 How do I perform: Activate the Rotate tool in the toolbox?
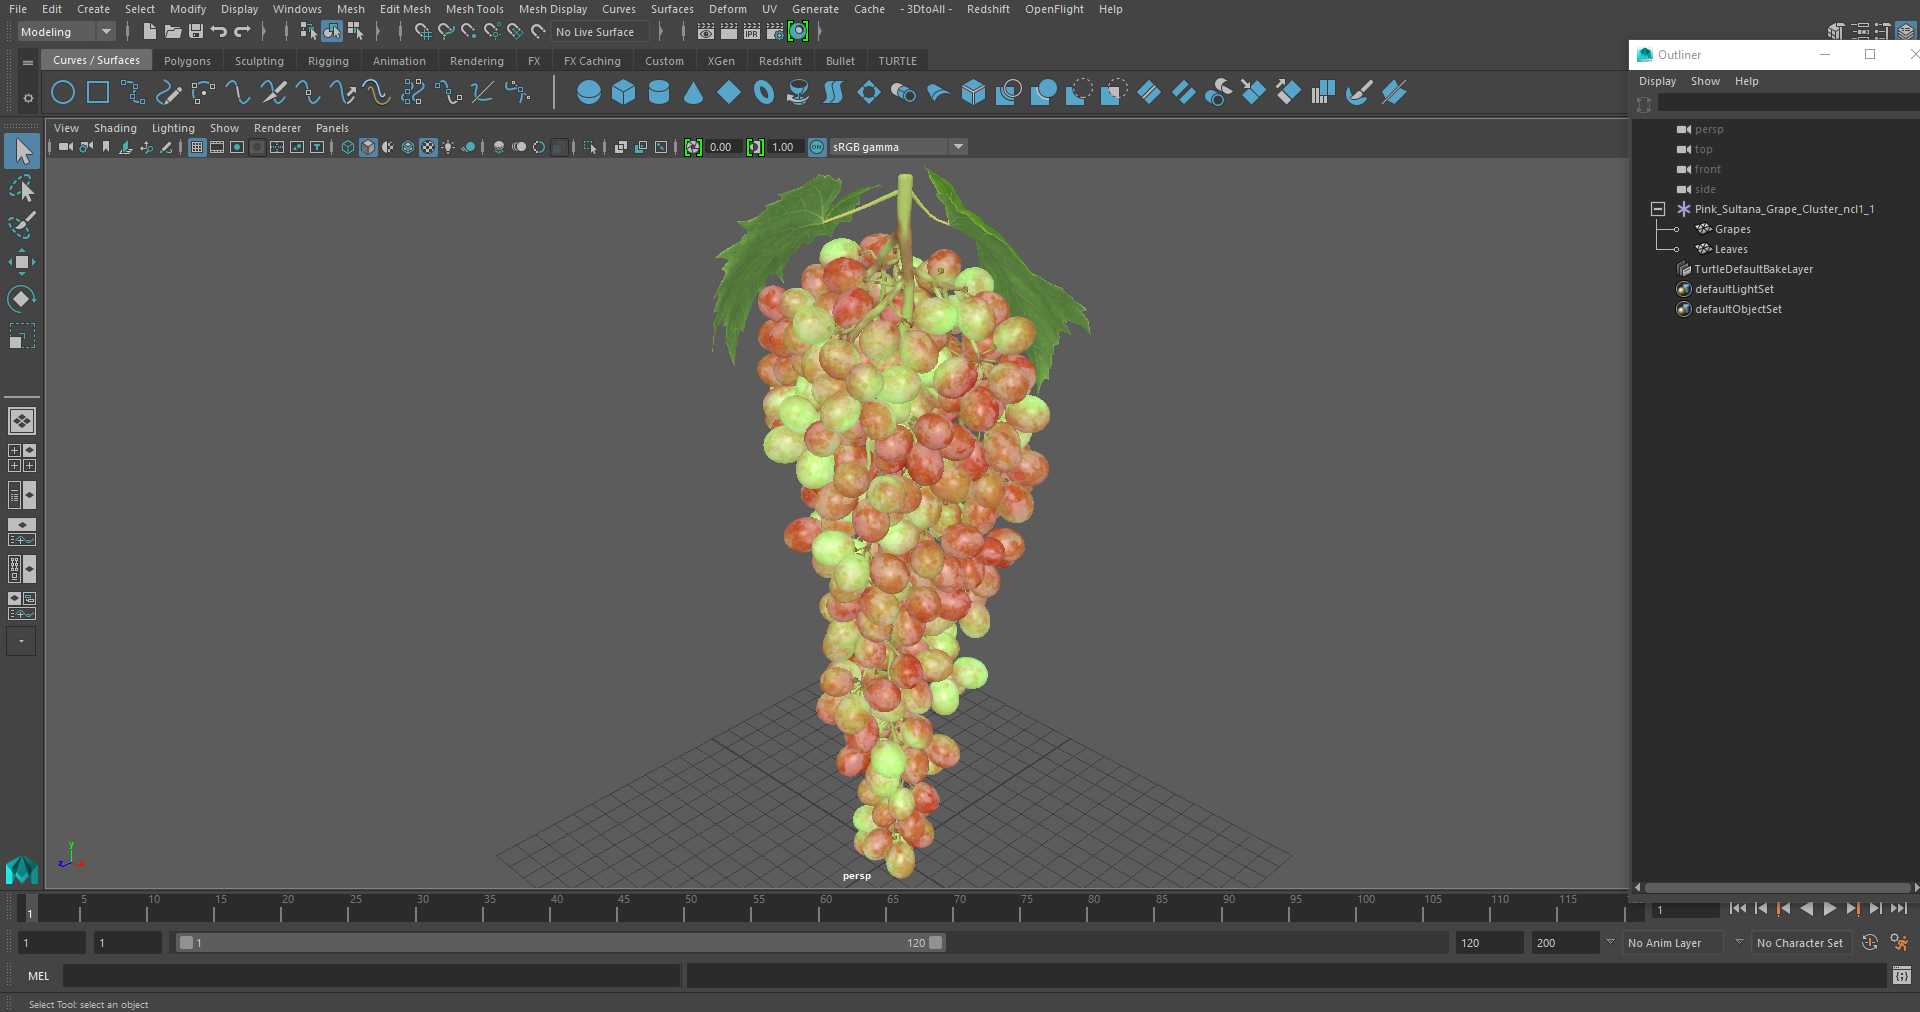[22, 298]
